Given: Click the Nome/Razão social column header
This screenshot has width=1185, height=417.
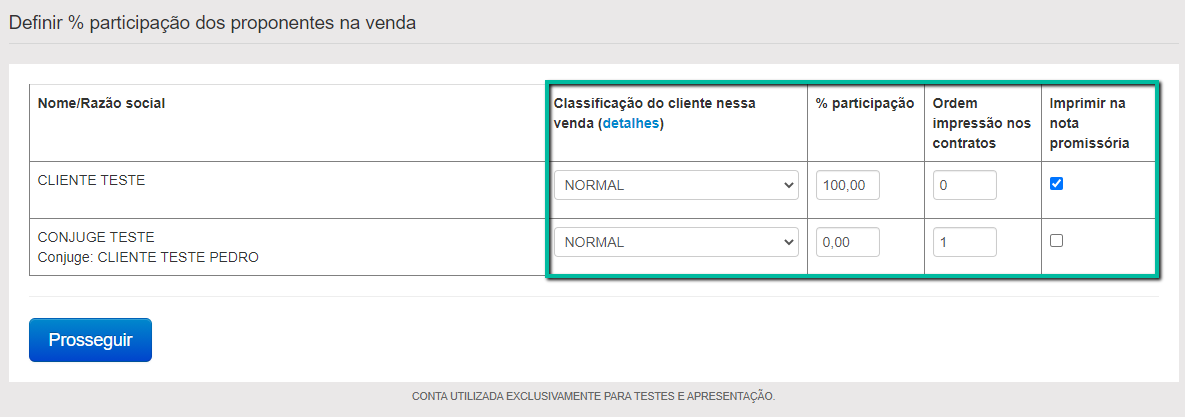Looking at the screenshot, I should coord(101,103).
